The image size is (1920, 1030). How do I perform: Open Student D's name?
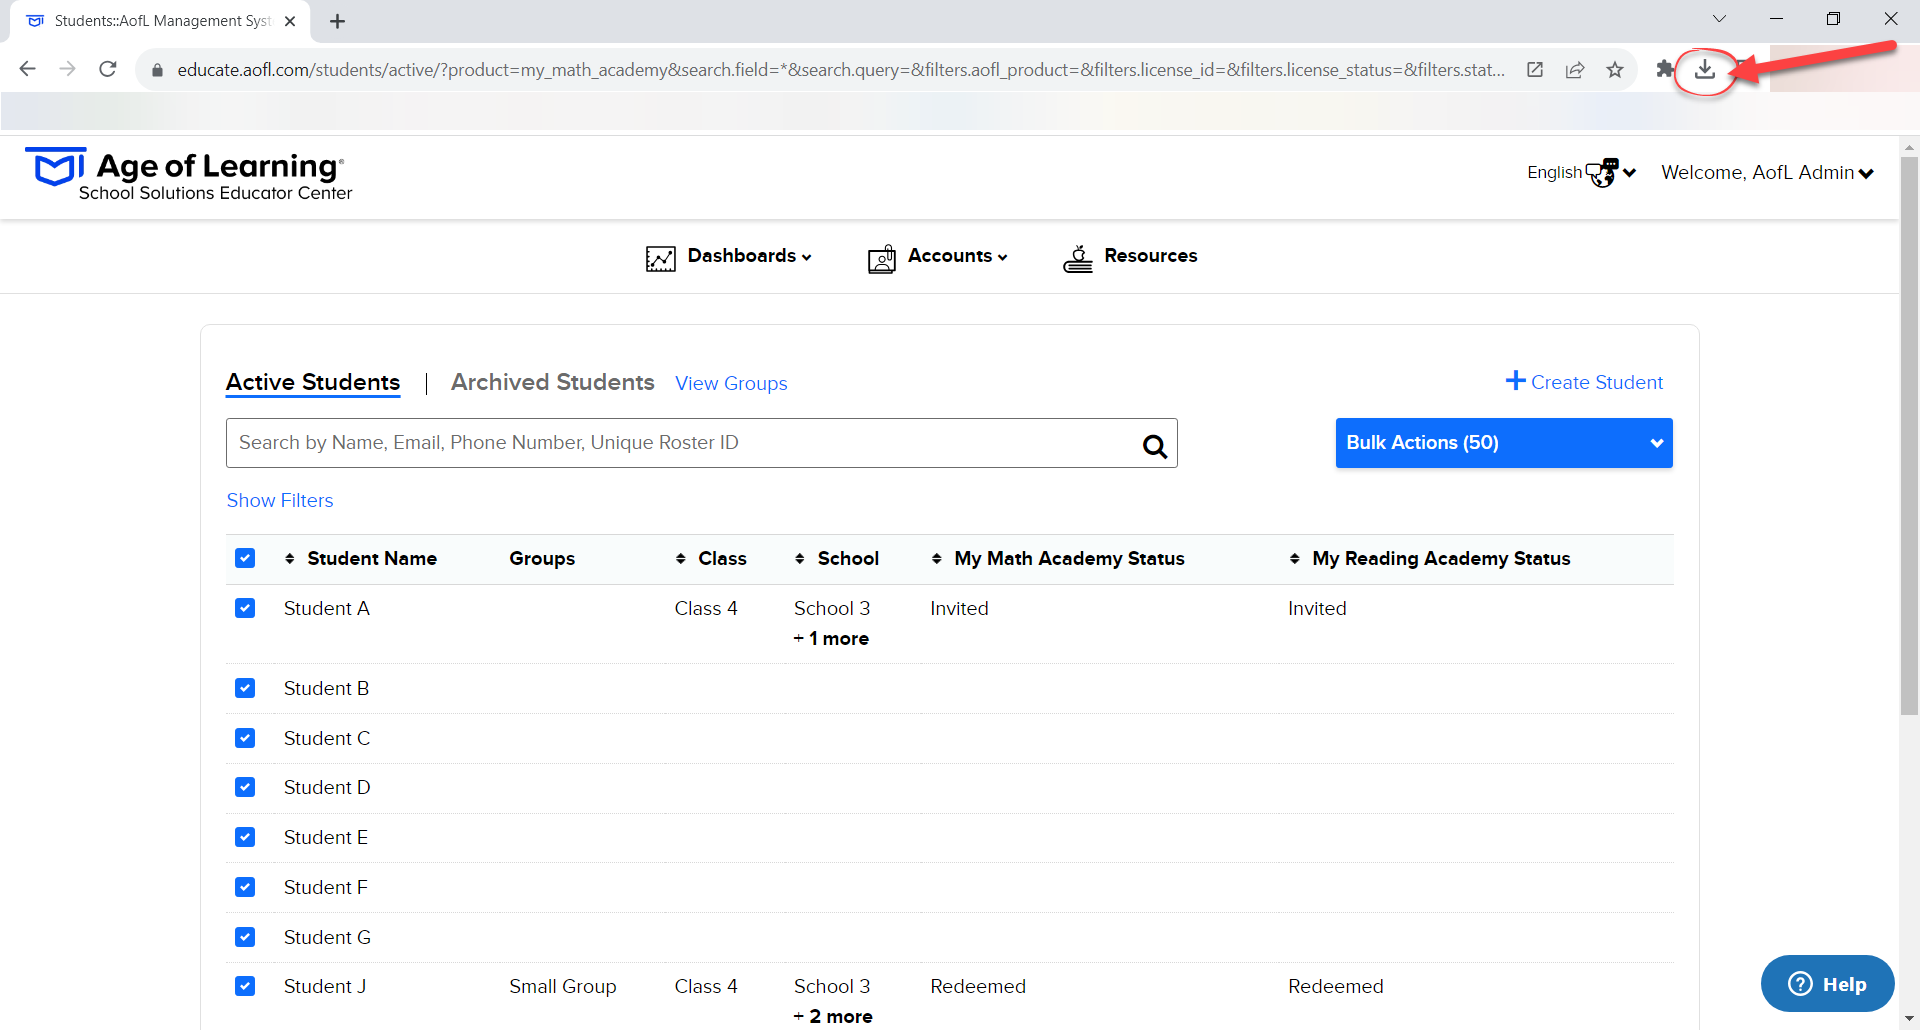[x=327, y=787]
